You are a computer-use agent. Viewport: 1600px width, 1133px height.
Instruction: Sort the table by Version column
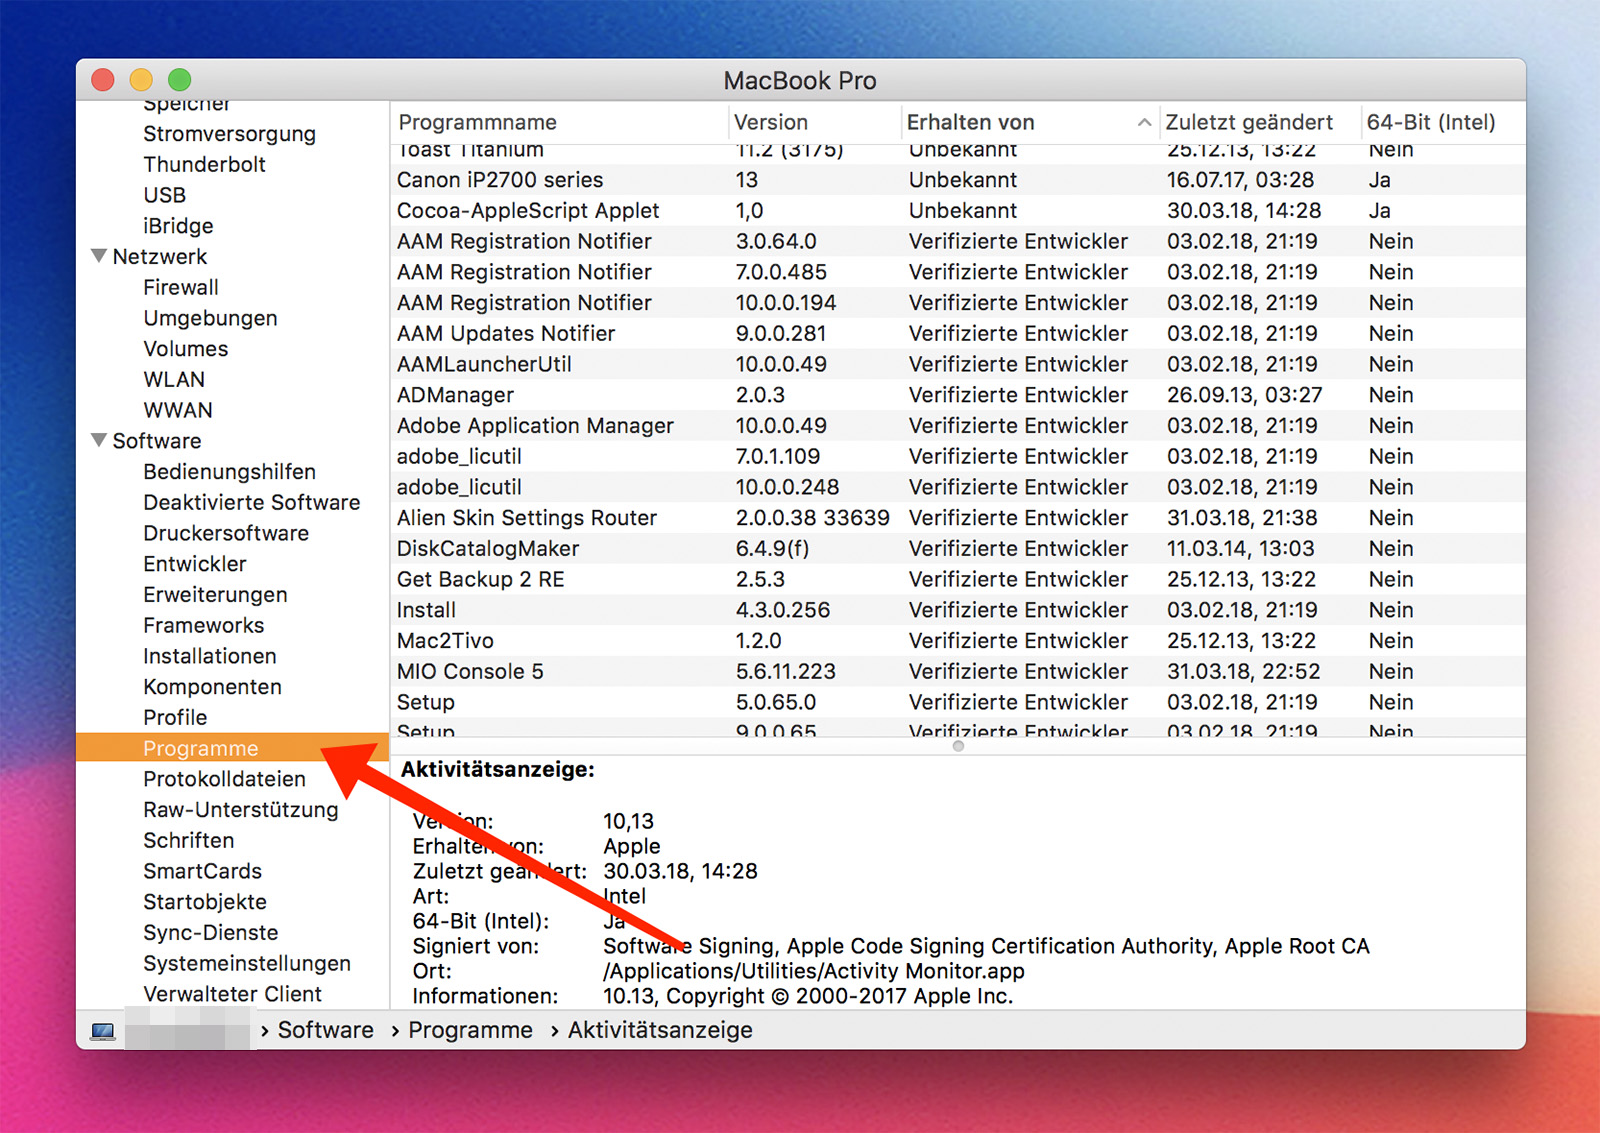pos(814,122)
